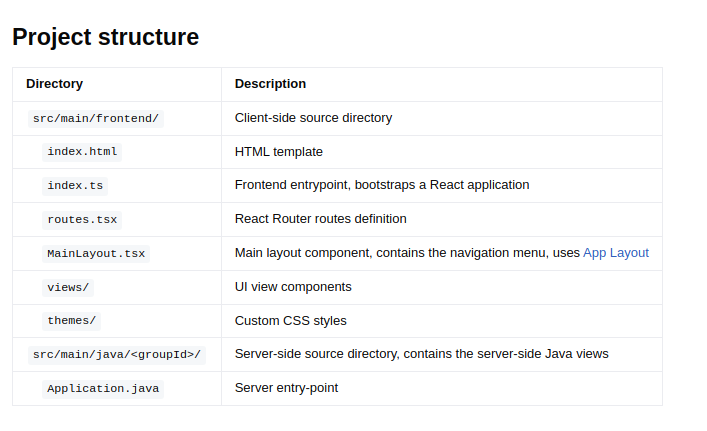The width and height of the screenshot is (707, 431).
Task: Click the routes.tsx code label
Action: point(82,219)
